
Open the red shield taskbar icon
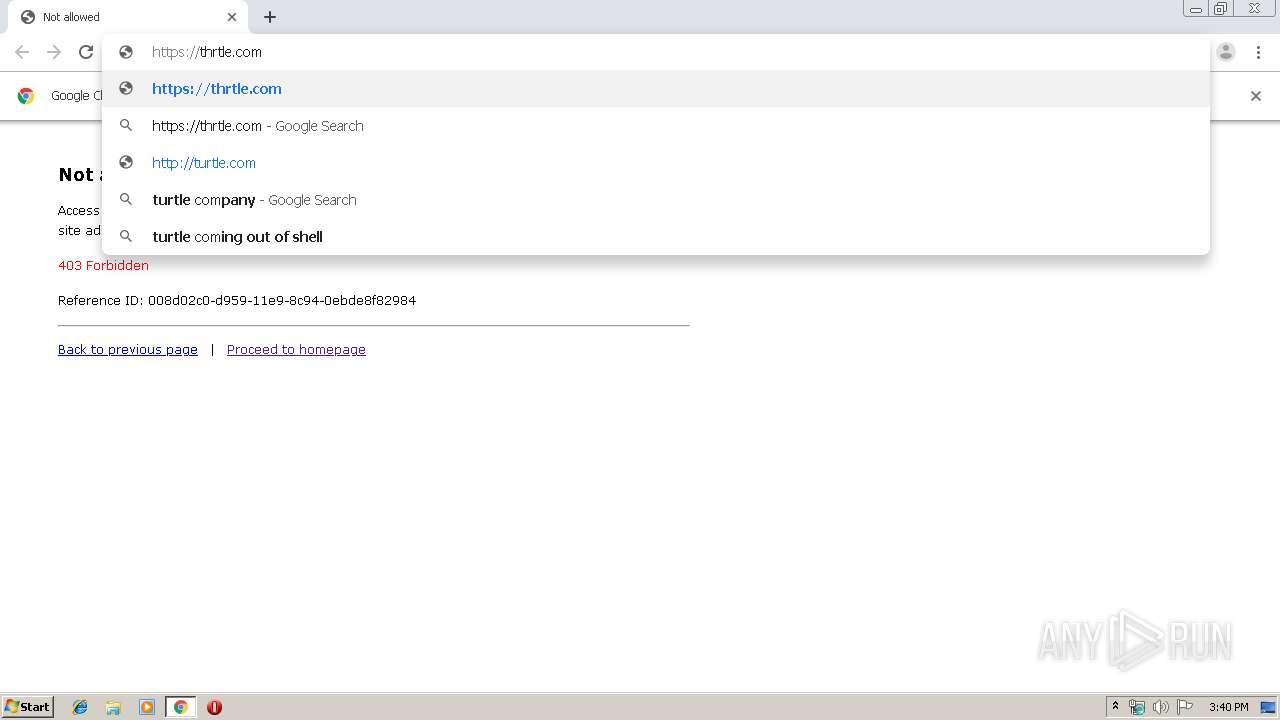point(214,707)
